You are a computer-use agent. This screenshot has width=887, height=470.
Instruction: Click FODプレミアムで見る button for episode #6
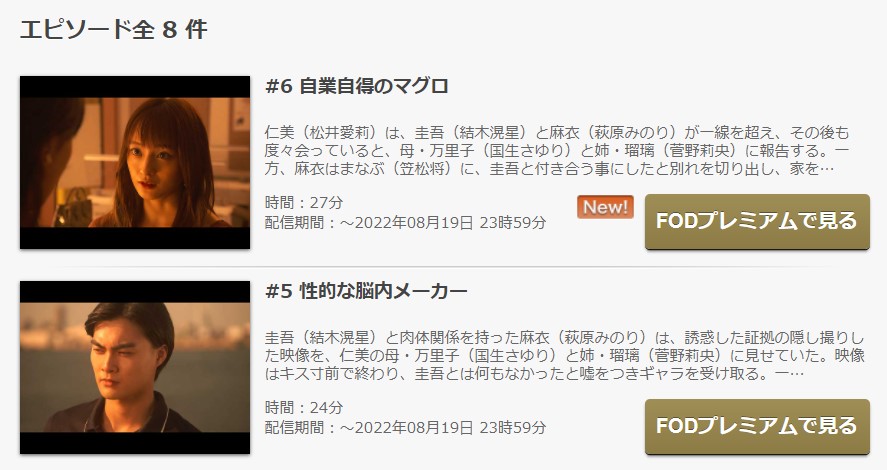tap(757, 221)
